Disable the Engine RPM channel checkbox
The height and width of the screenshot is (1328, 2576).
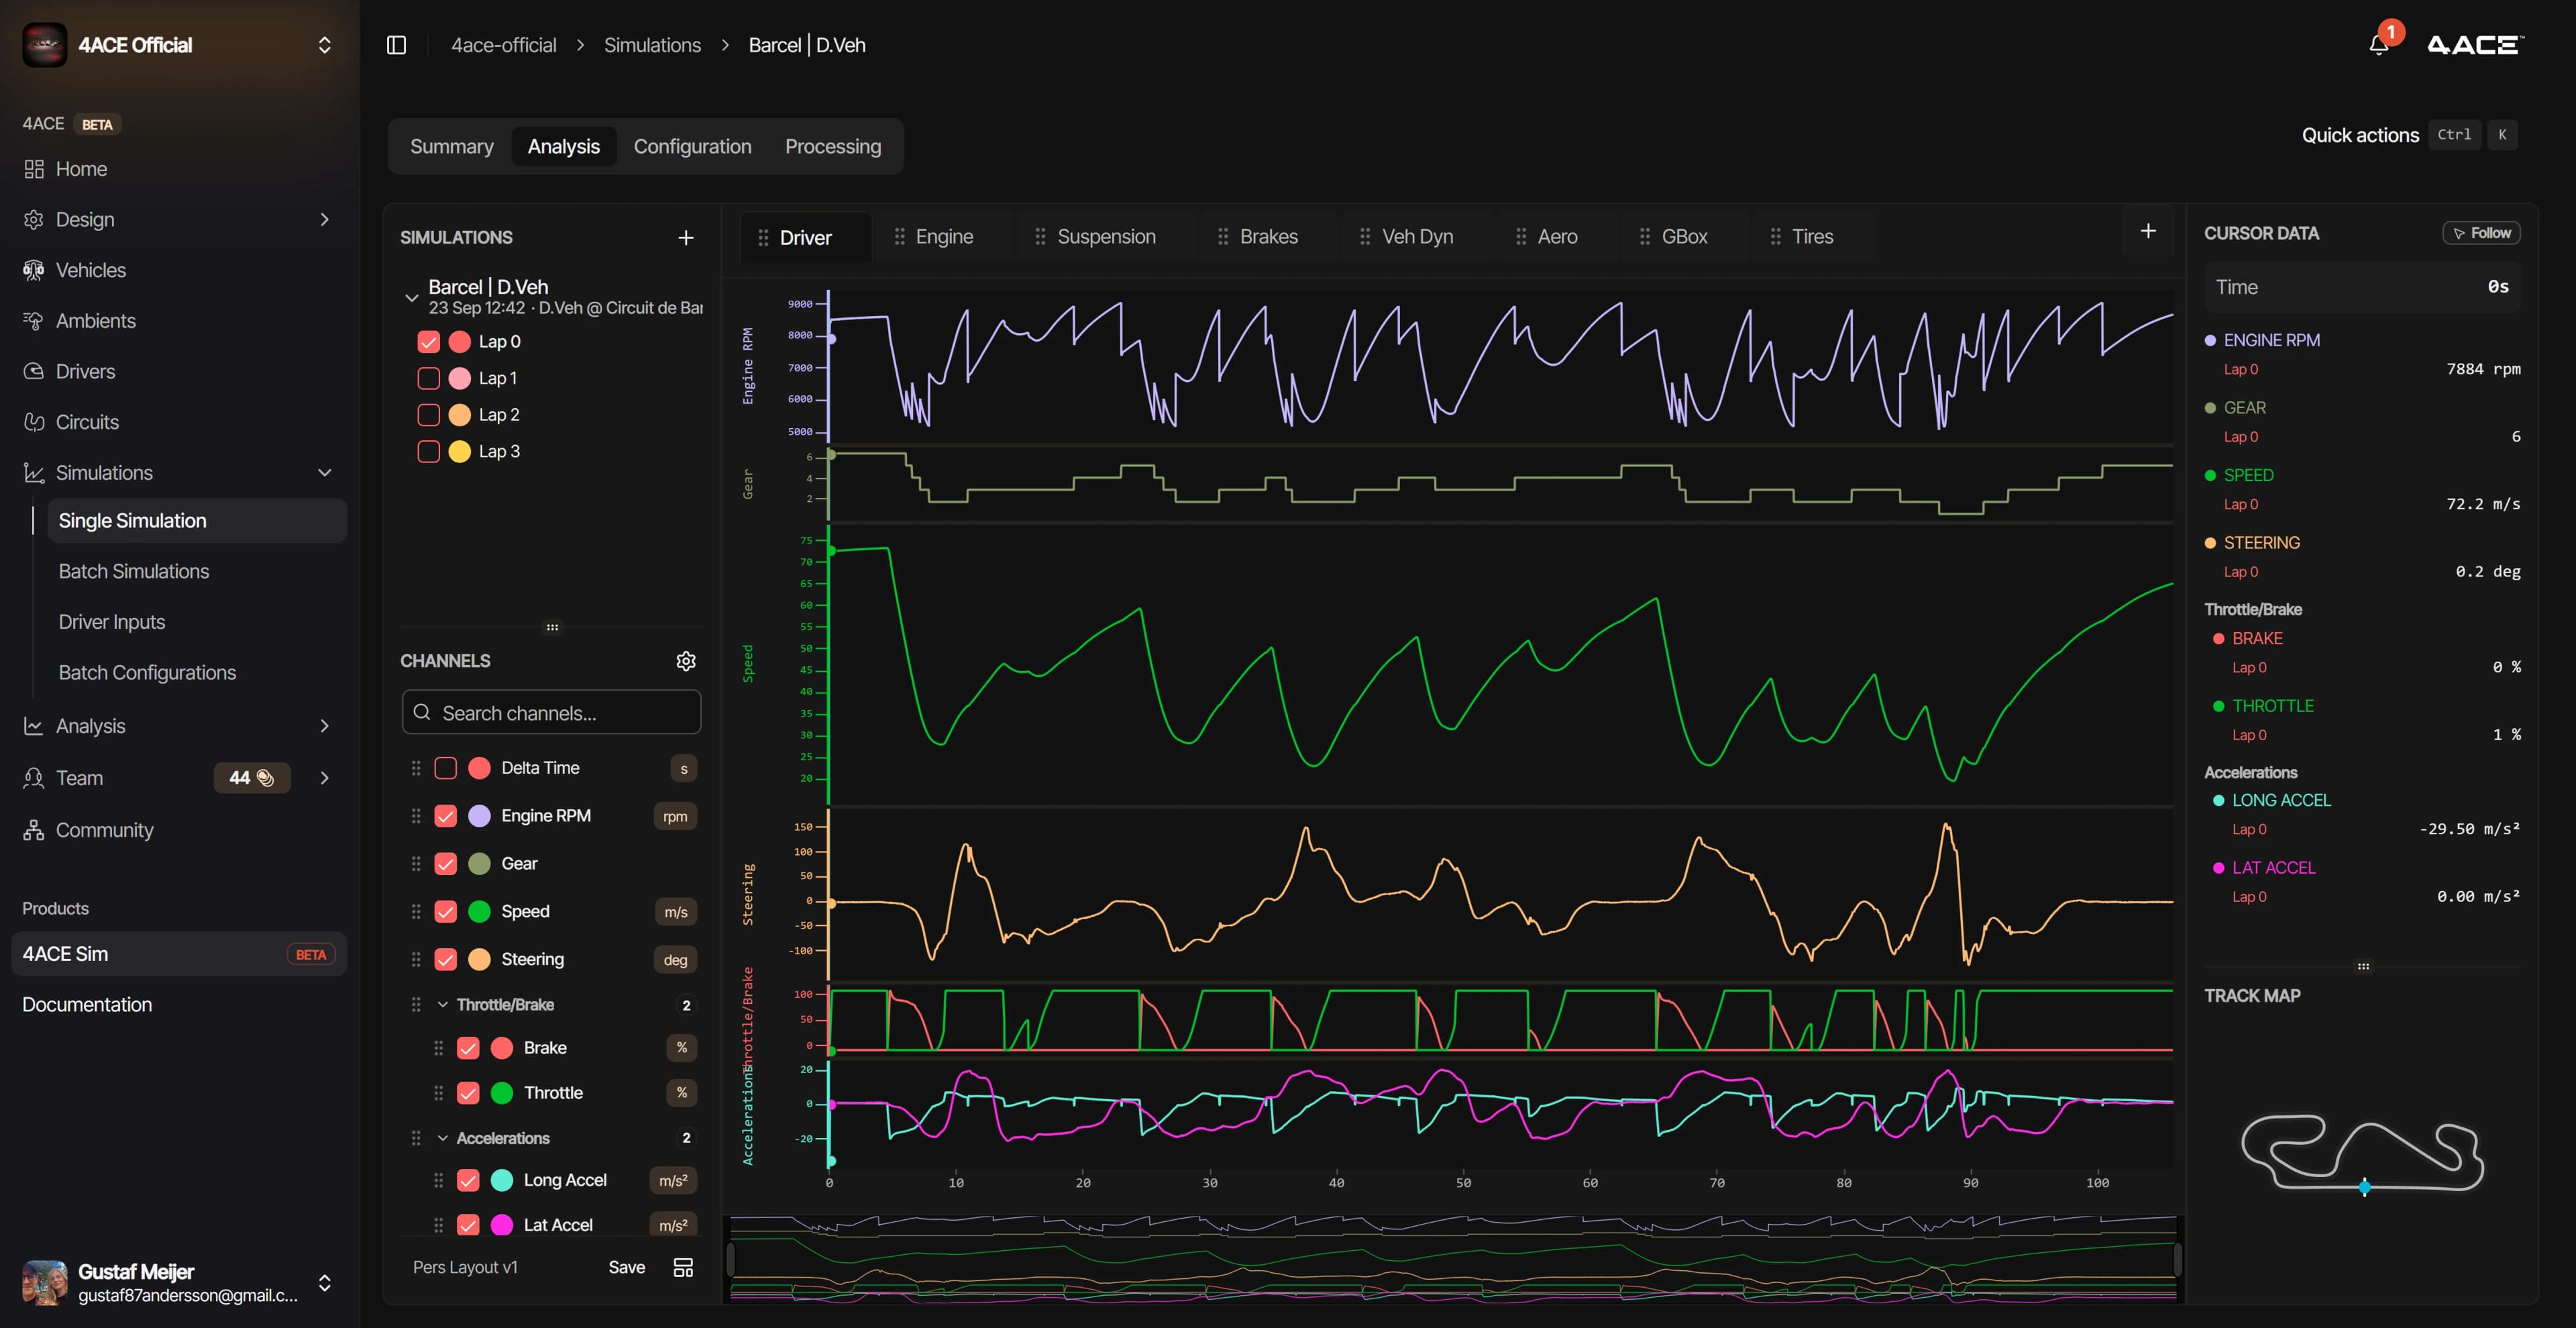(x=446, y=816)
